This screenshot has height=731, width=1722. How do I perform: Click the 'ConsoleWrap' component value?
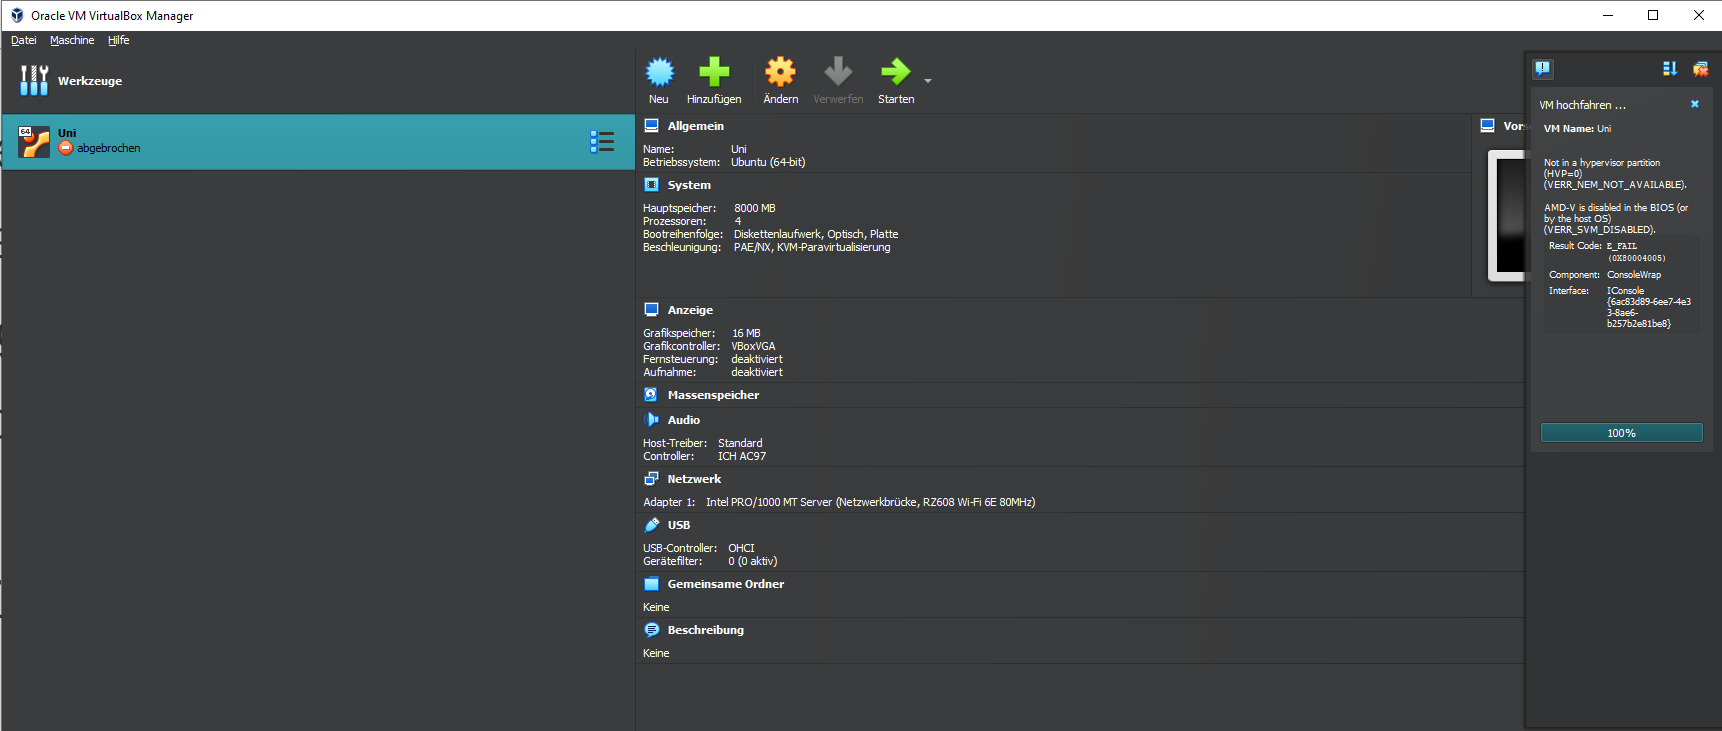pyautogui.click(x=1634, y=275)
